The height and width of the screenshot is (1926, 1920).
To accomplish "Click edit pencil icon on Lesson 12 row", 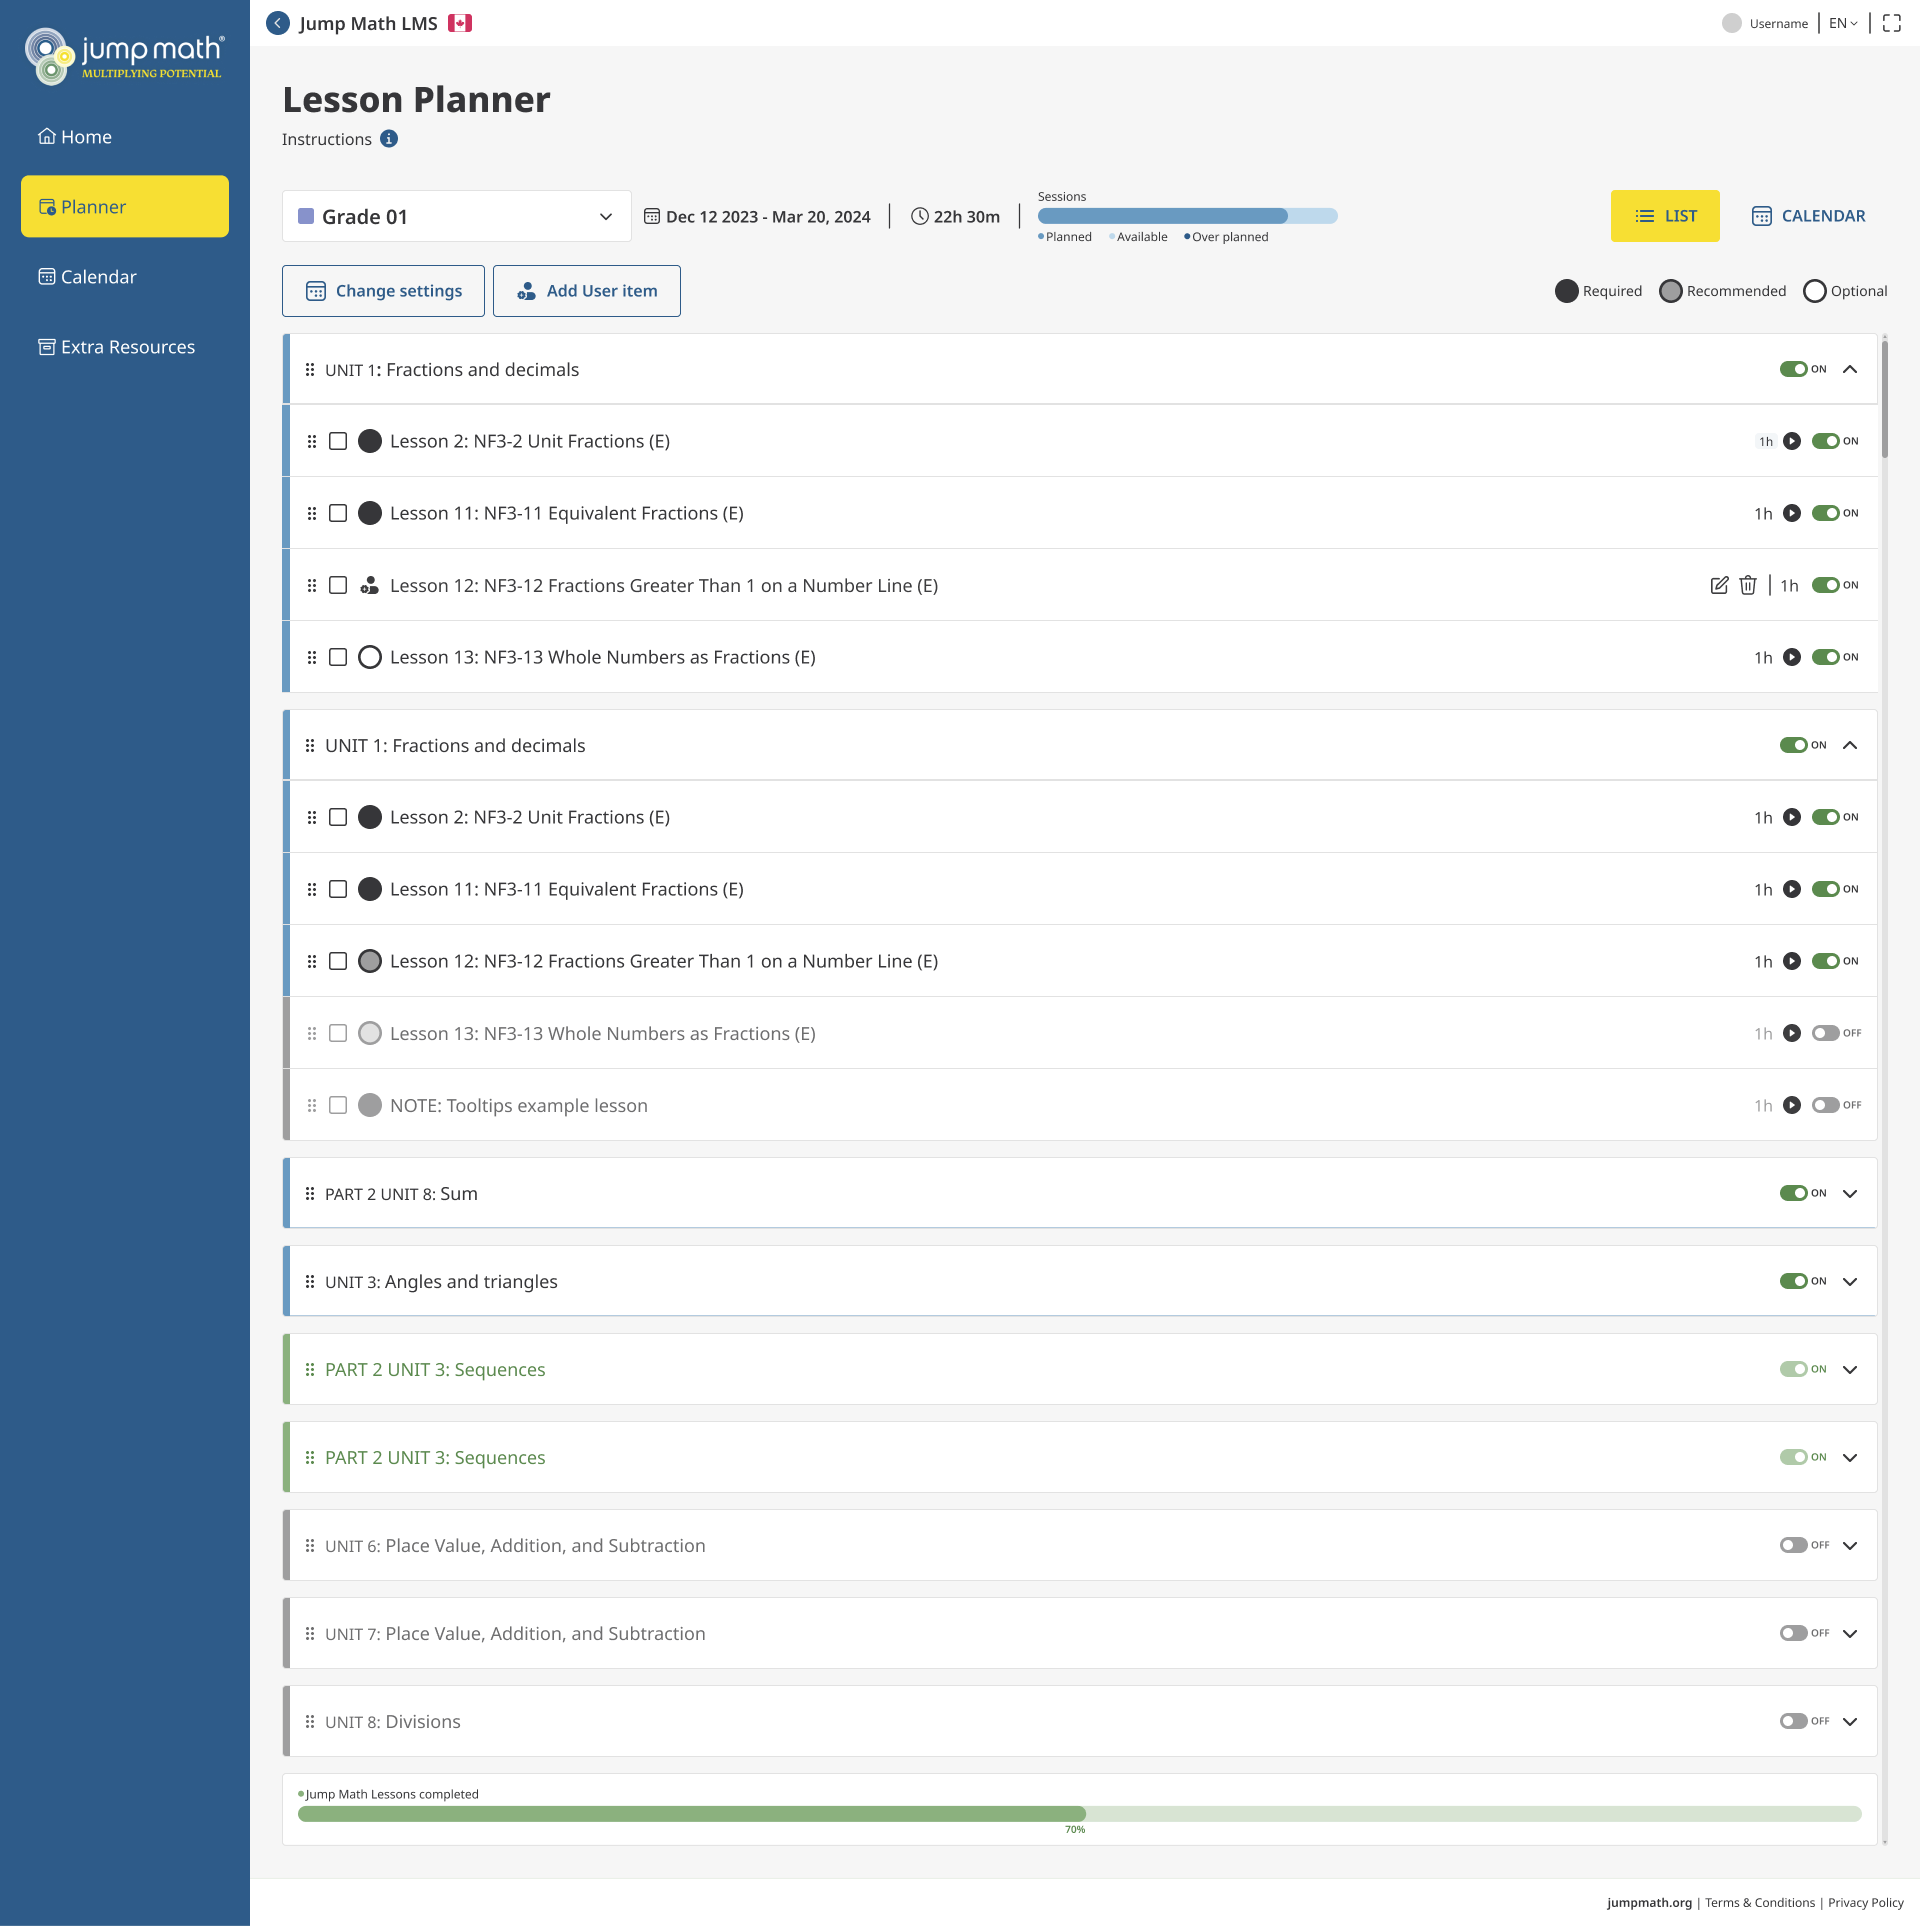I will pos(1718,585).
